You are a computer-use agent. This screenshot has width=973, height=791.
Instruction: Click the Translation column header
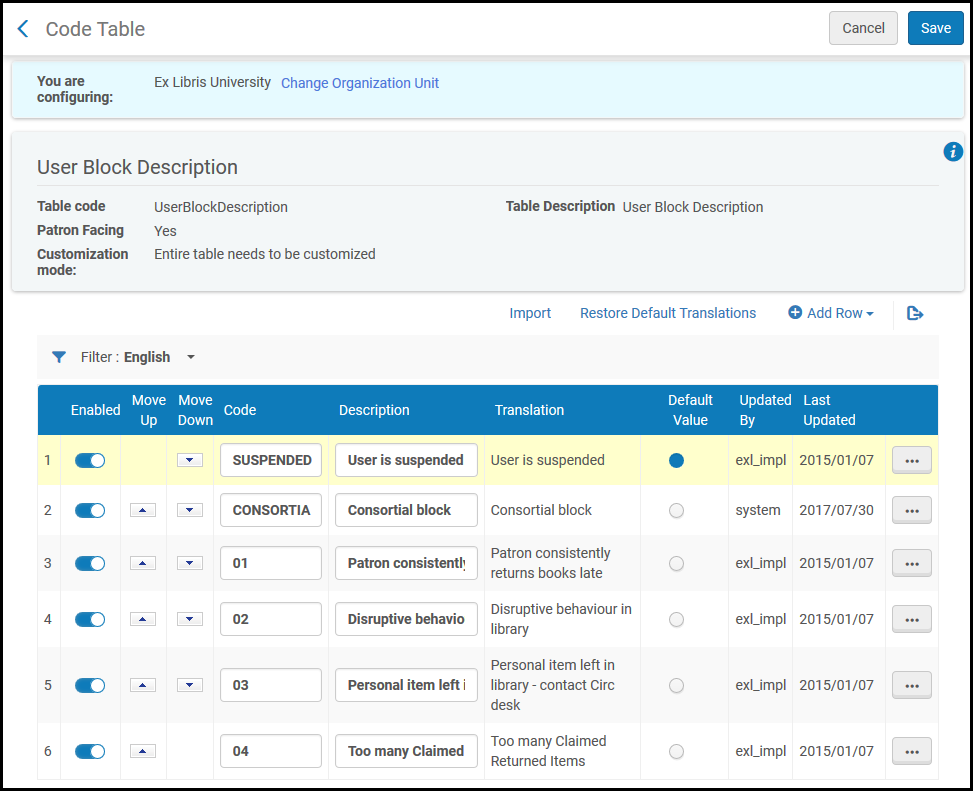(529, 410)
